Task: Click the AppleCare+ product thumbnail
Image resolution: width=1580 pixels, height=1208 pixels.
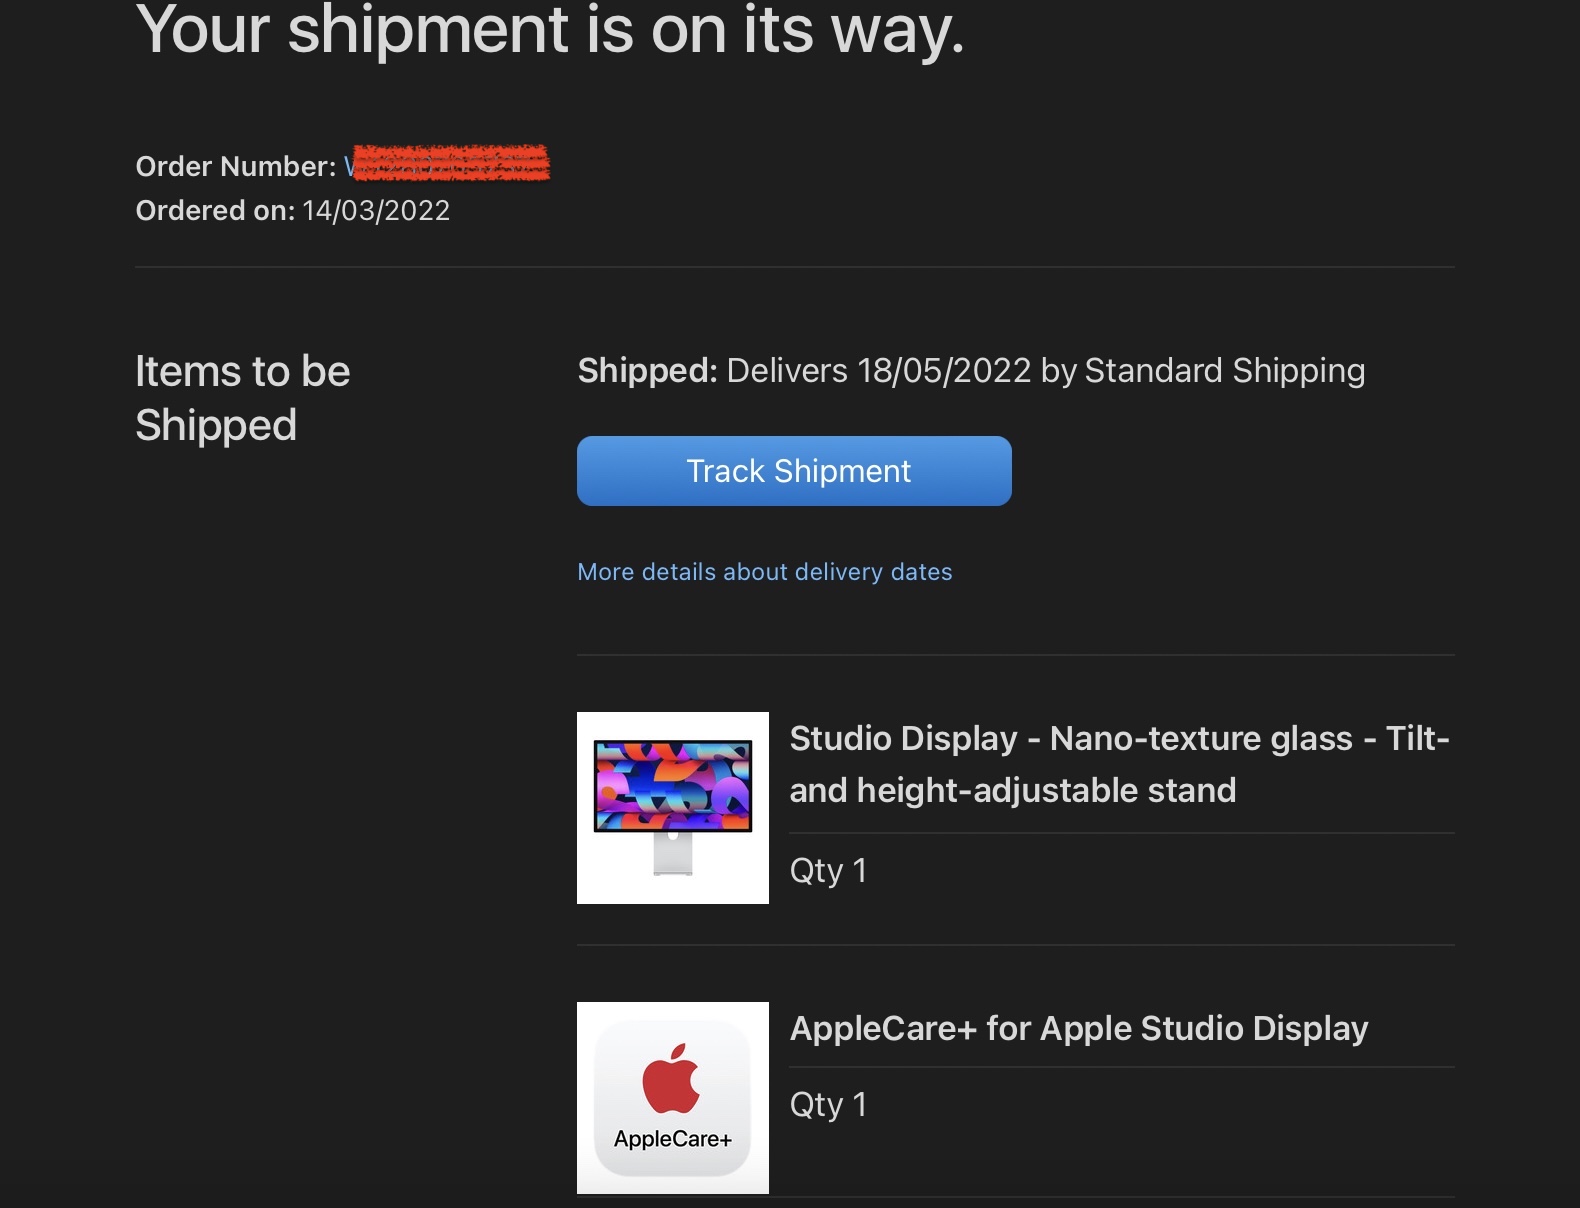Action: (672, 1097)
